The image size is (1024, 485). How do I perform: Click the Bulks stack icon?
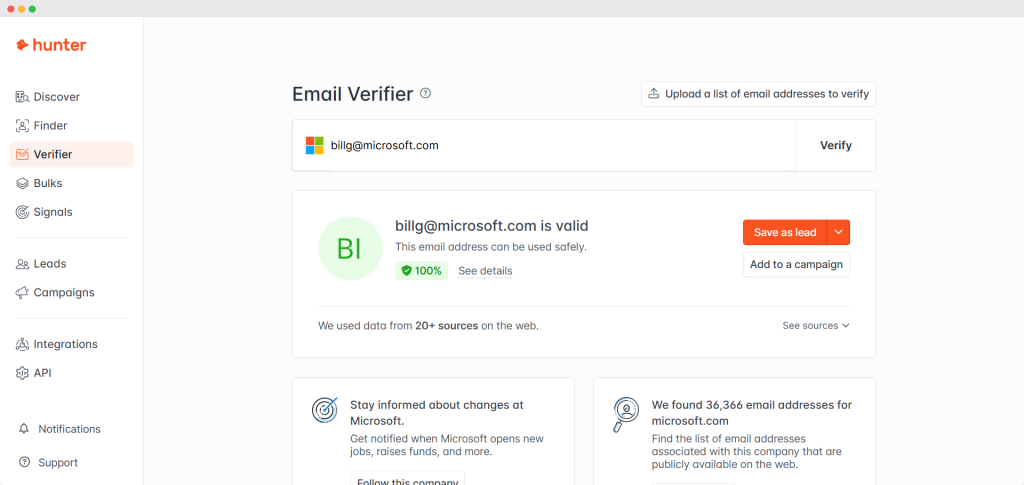click(x=23, y=184)
